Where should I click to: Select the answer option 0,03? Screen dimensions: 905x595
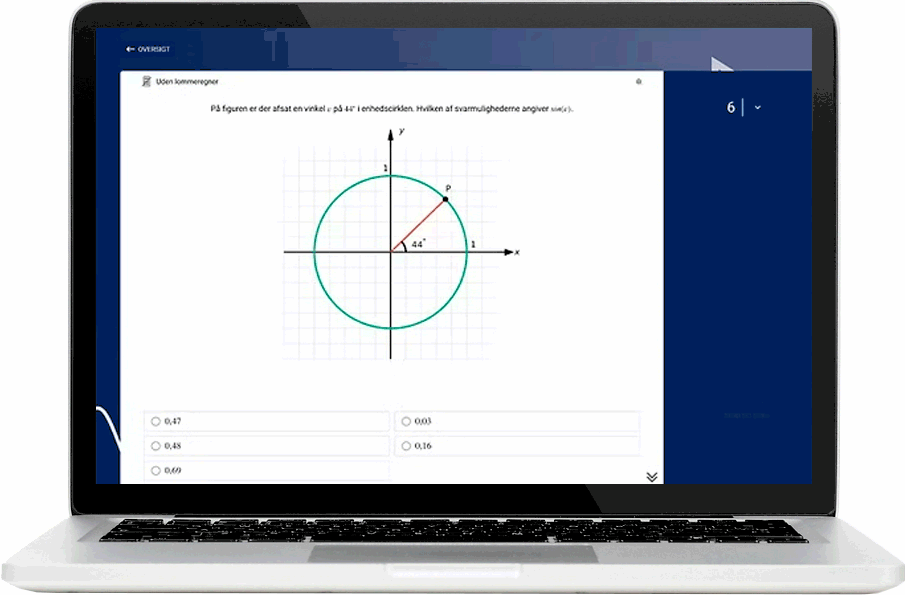[x=517, y=421]
